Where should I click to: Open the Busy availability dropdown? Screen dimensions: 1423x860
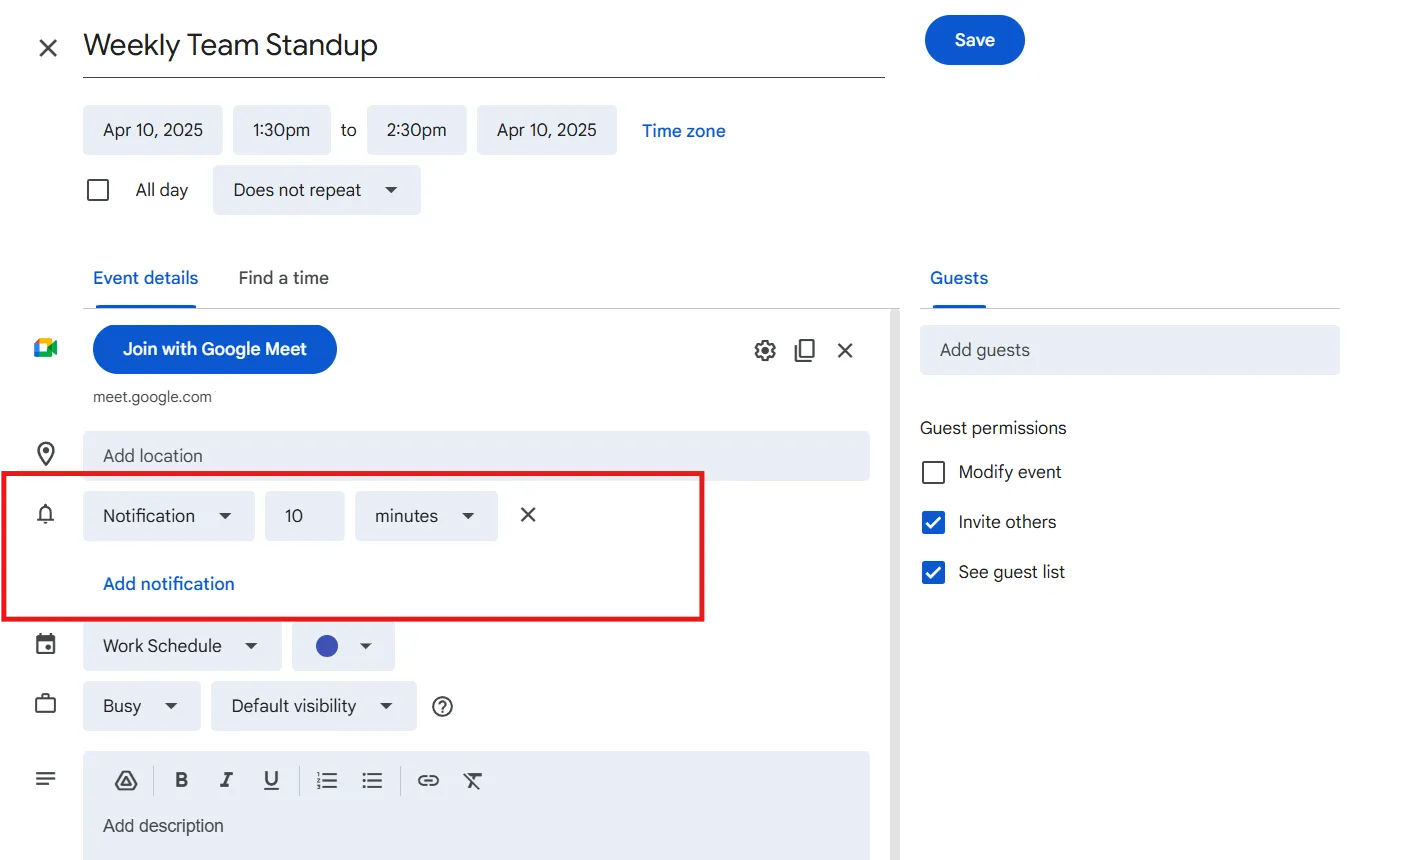point(142,706)
